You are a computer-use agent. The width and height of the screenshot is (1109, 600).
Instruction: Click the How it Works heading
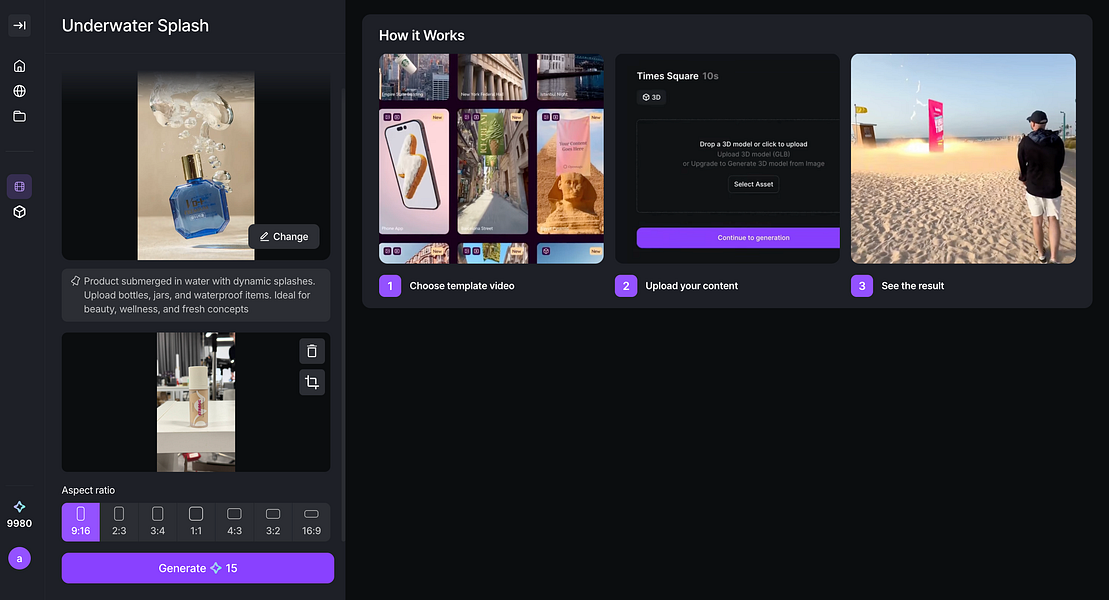coord(422,35)
